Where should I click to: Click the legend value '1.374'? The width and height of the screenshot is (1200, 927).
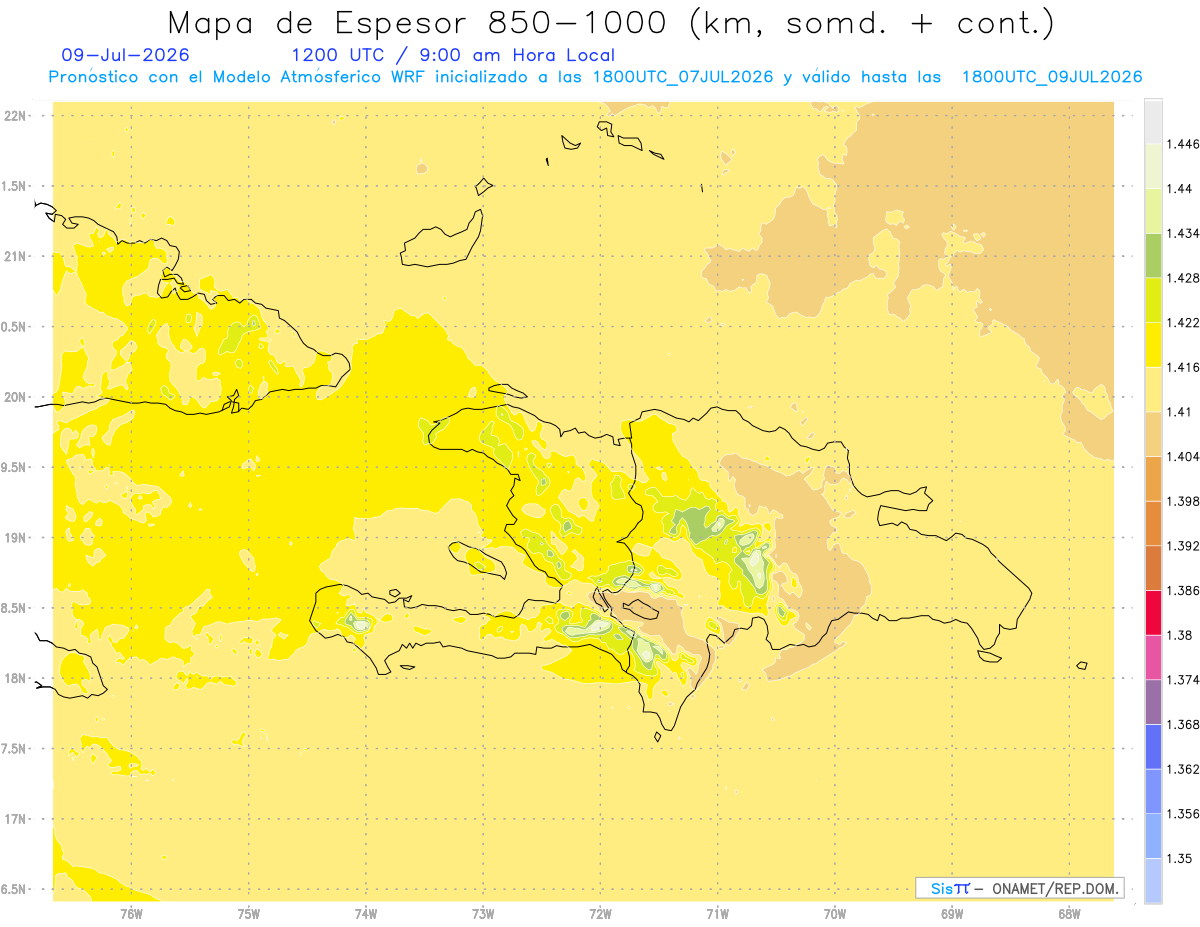coord(1183,680)
